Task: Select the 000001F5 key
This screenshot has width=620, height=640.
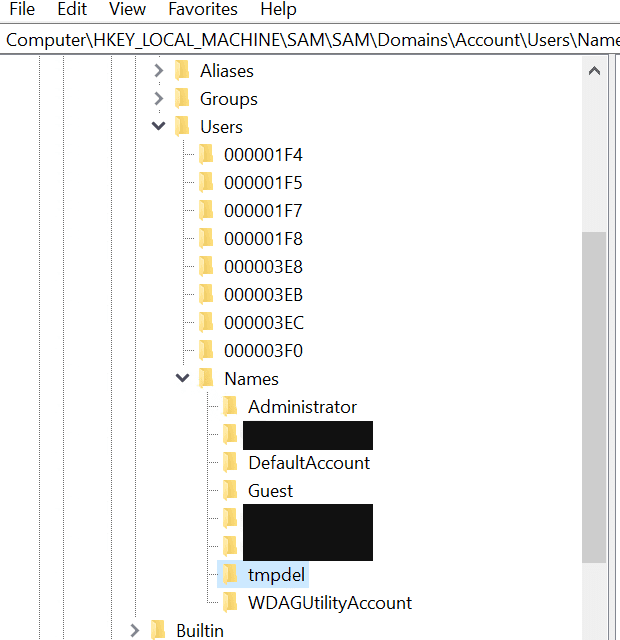Action: pyautogui.click(x=263, y=183)
